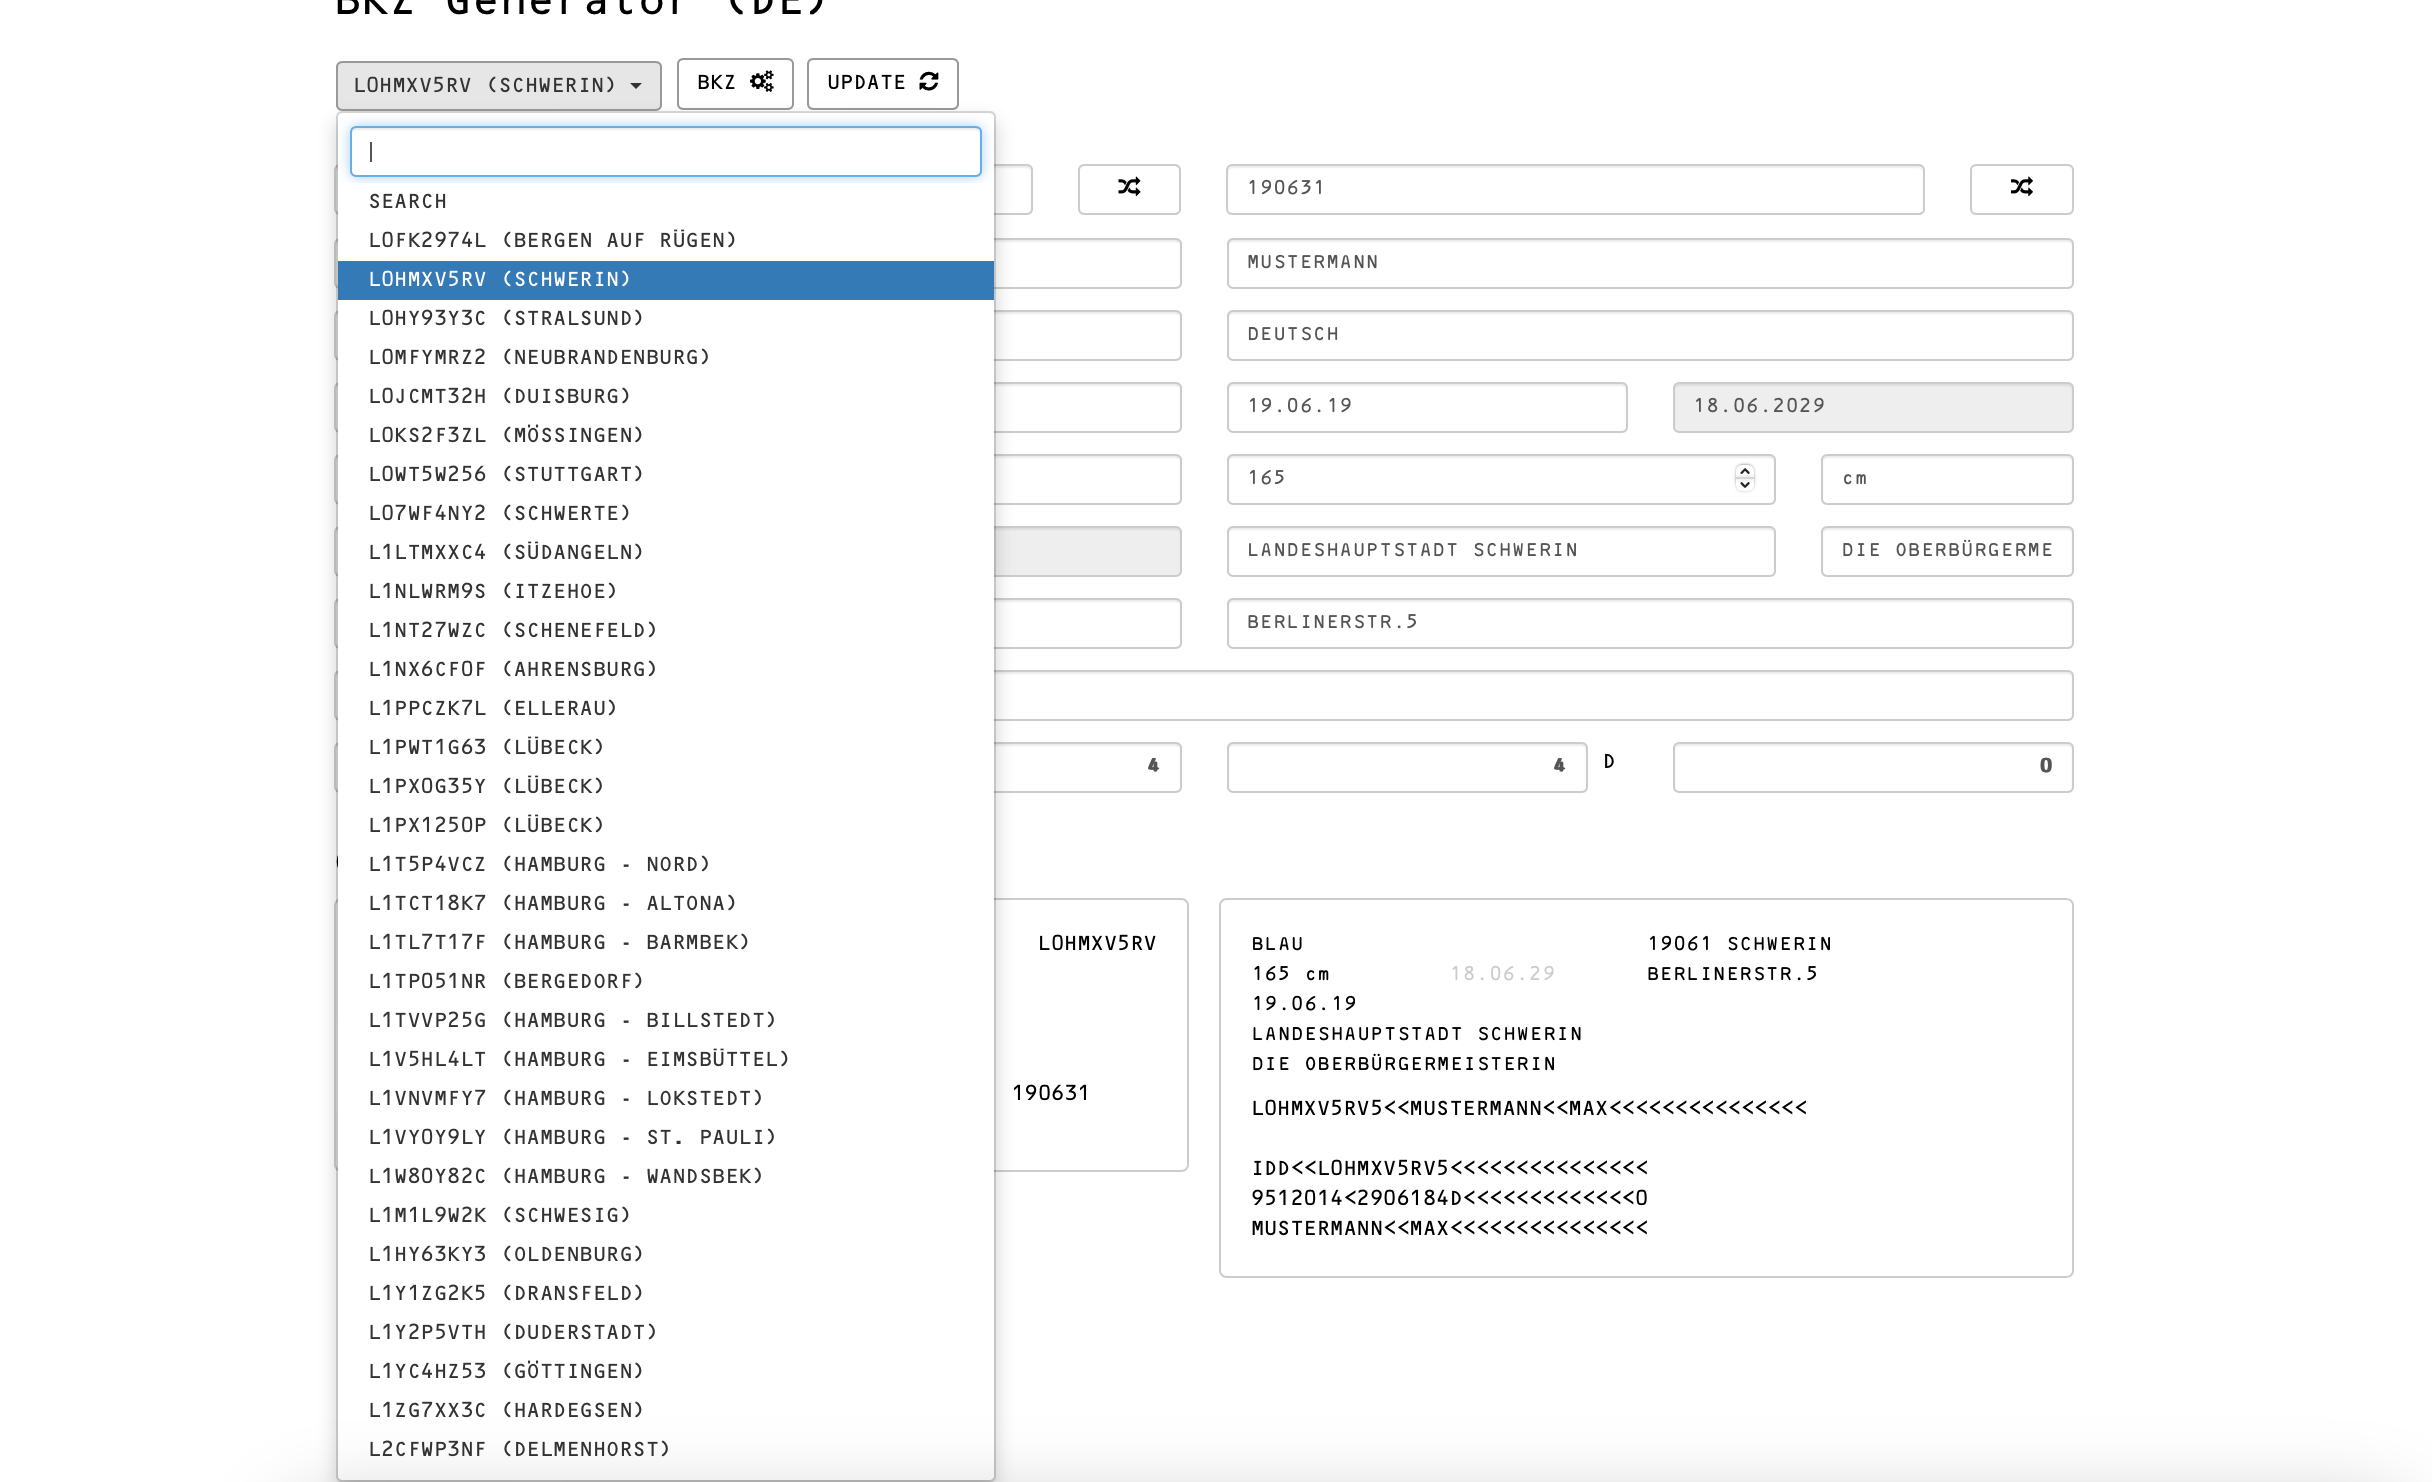The image size is (2432, 1482).
Task: Focus the dropdown search box
Action: pyautogui.click(x=665, y=152)
